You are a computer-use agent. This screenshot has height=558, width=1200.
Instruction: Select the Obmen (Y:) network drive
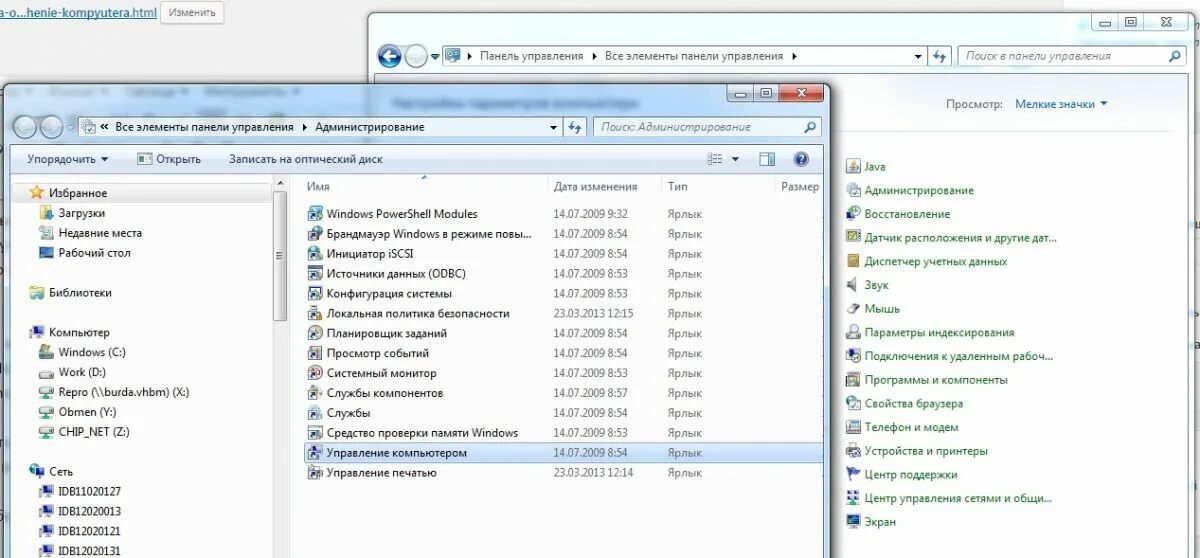click(x=87, y=412)
